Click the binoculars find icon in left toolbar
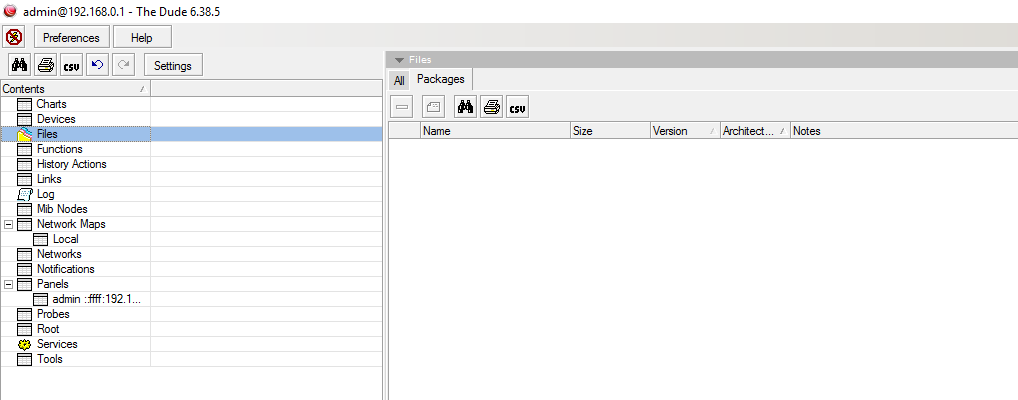Viewport: 1018px width, 400px height. [x=19, y=65]
